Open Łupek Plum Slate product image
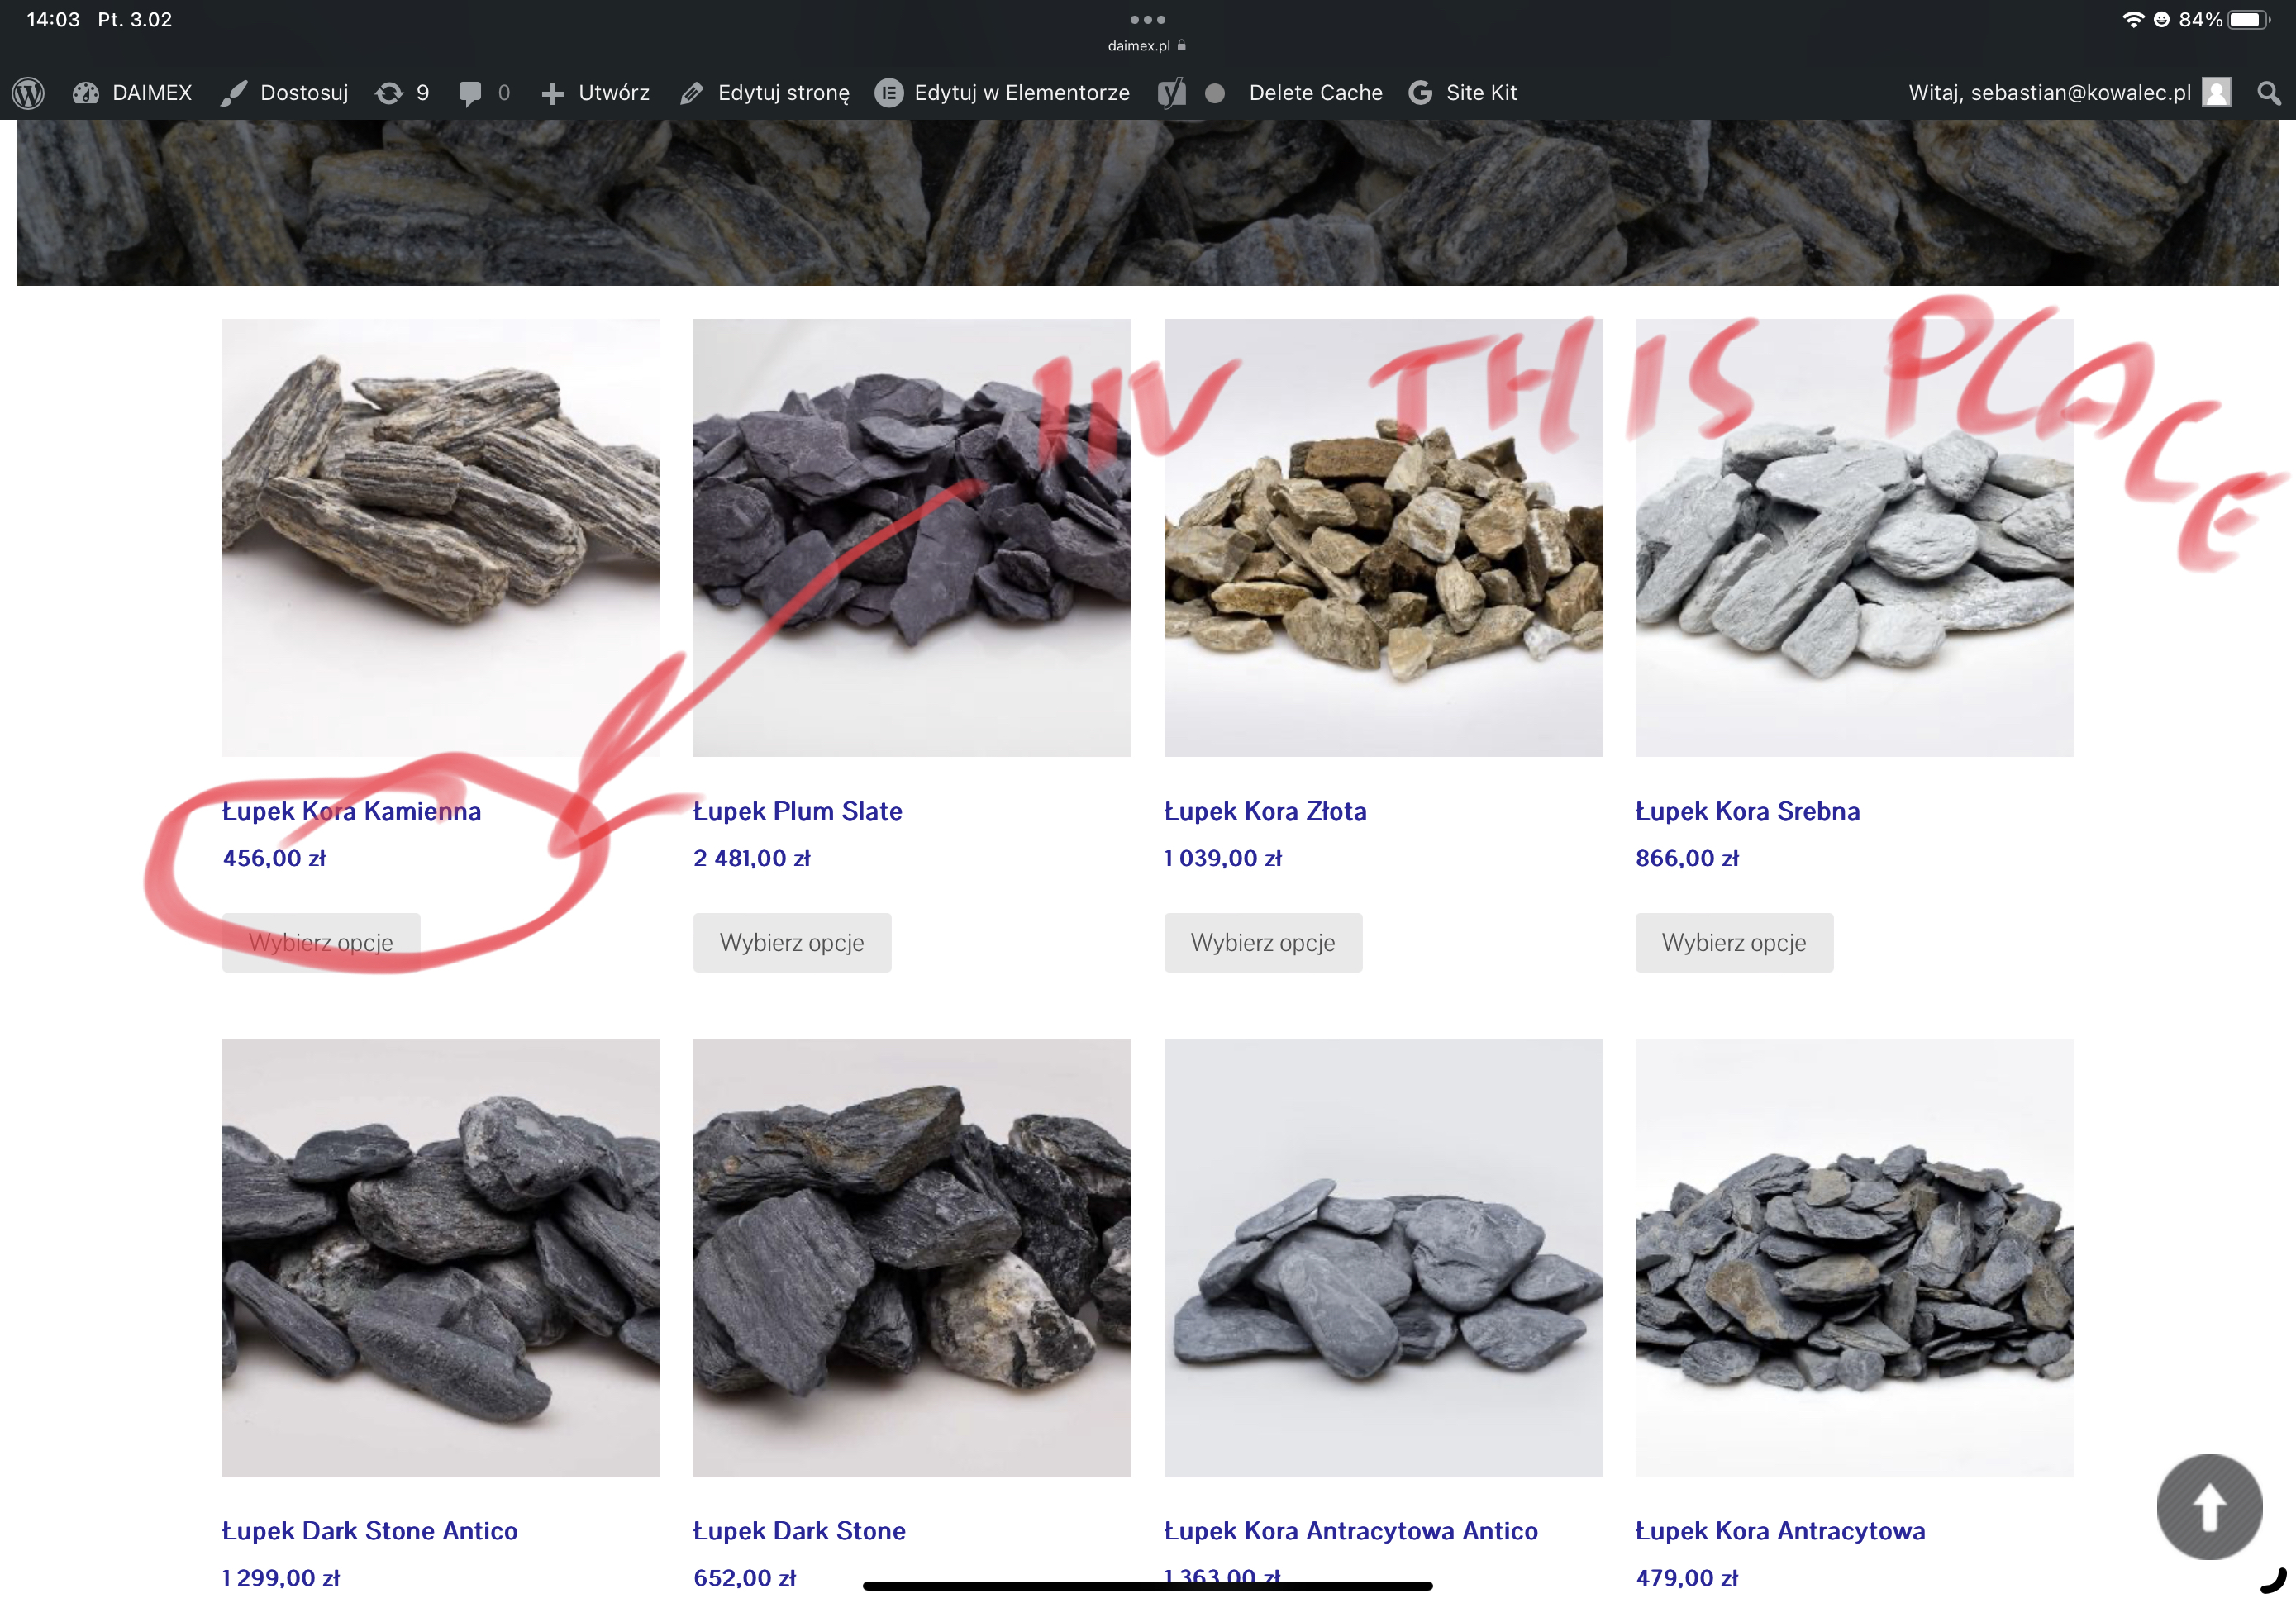 coord(912,537)
